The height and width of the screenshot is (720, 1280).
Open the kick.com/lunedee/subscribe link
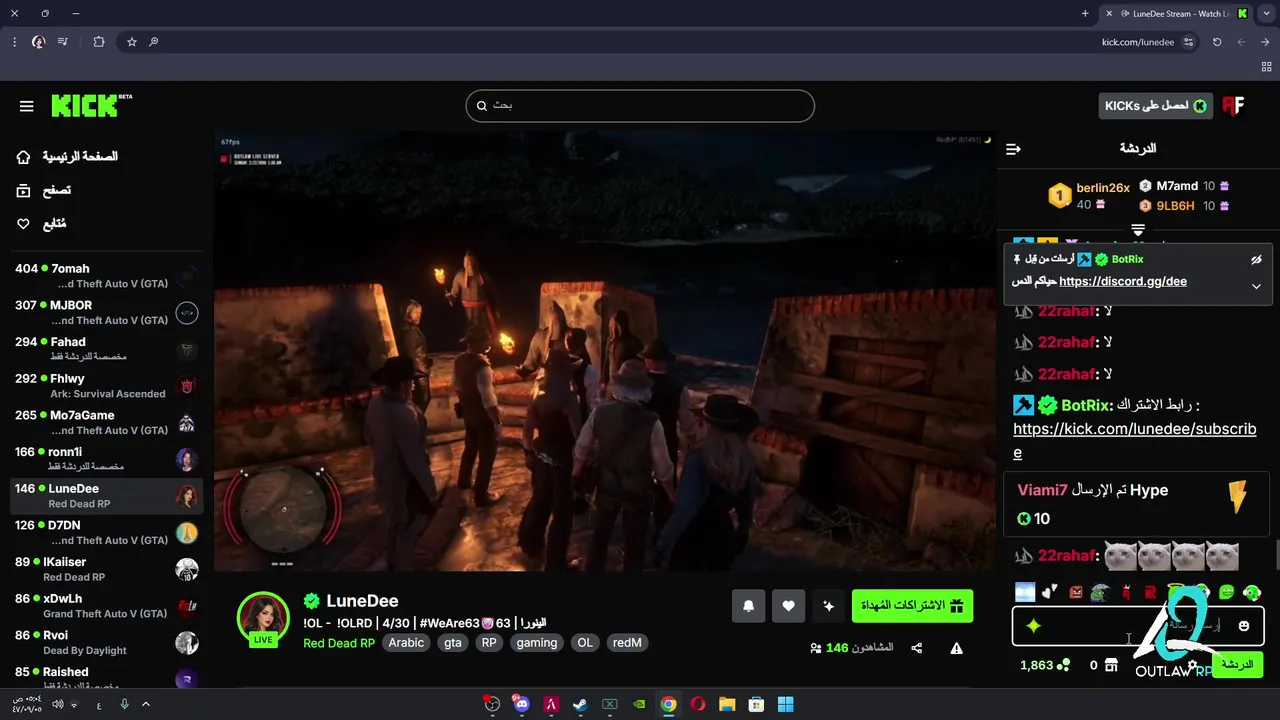coord(1135,440)
